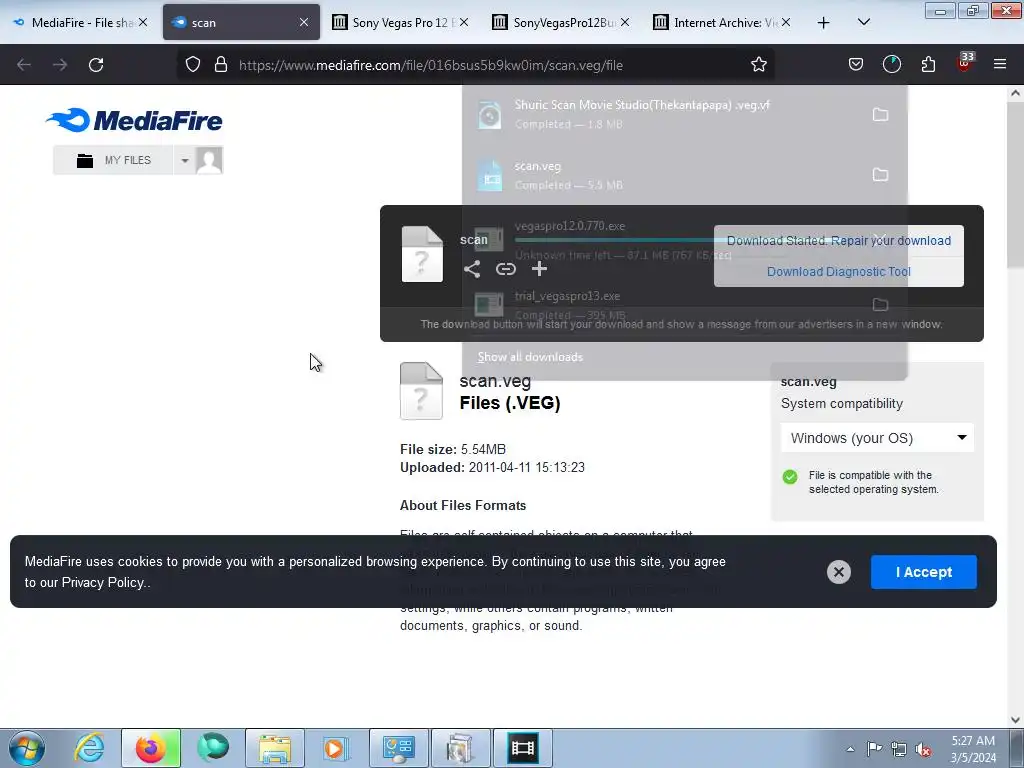The width and height of the screenshot is (1024, 768).
Task: Click scrollbar down arrow
Action: tap(1015, 720)
